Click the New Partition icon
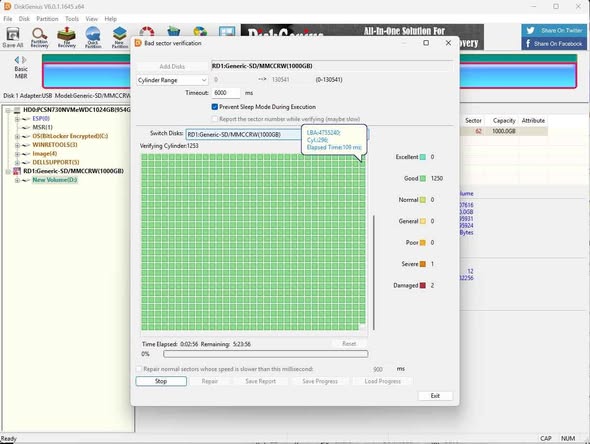 coord(120,38)
